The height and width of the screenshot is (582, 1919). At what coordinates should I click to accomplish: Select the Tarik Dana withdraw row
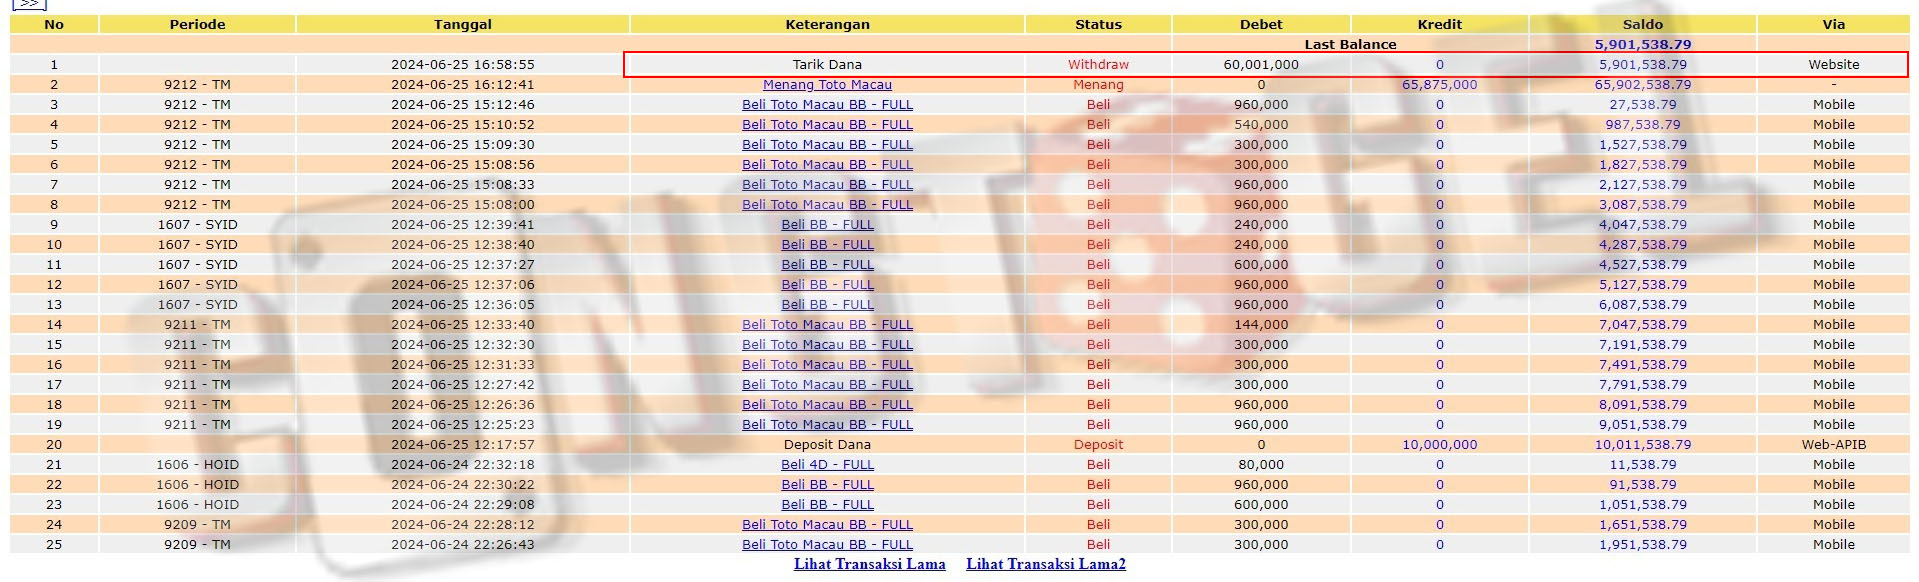click(x=827, y=65)
